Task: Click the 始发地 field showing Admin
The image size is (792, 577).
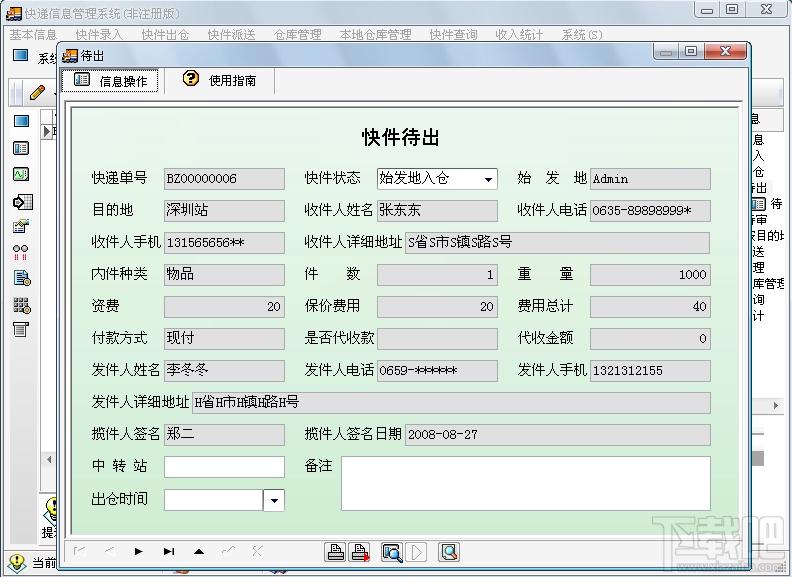Action: coord(650,179)
